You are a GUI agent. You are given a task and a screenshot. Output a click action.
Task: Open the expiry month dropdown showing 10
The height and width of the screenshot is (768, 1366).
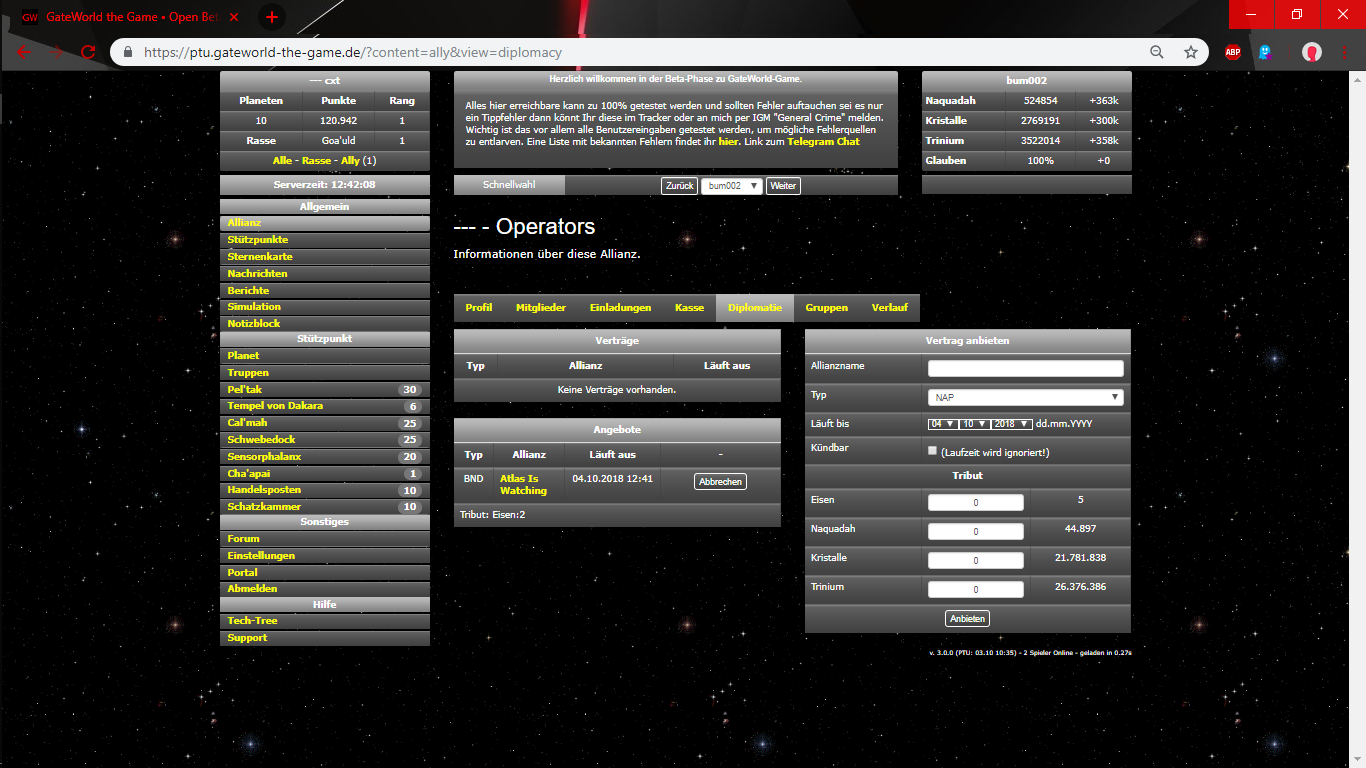pos(977,424)
